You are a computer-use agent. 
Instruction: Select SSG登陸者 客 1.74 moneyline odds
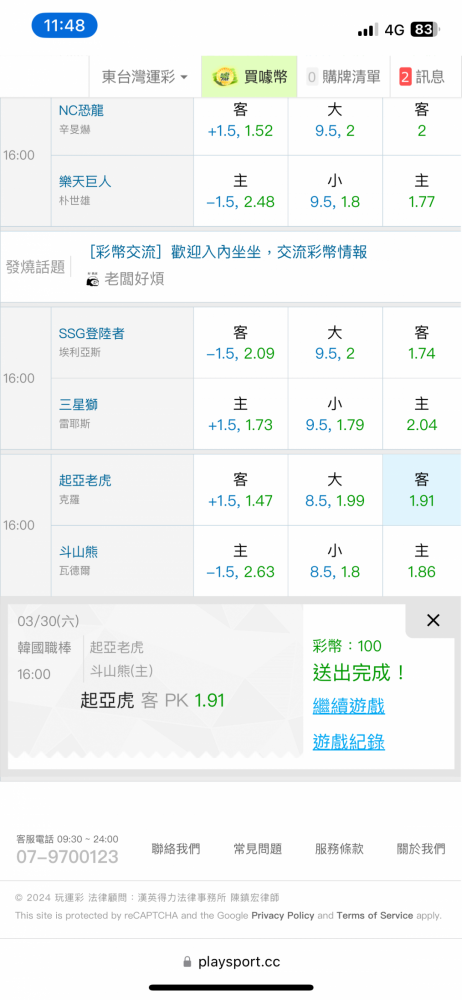point(422,343)
